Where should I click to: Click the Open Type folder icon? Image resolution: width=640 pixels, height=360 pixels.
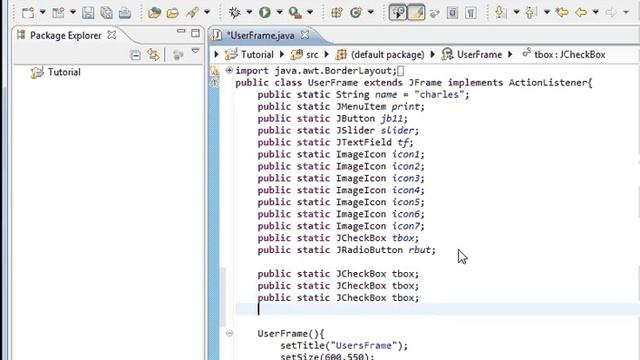(154, 13)
